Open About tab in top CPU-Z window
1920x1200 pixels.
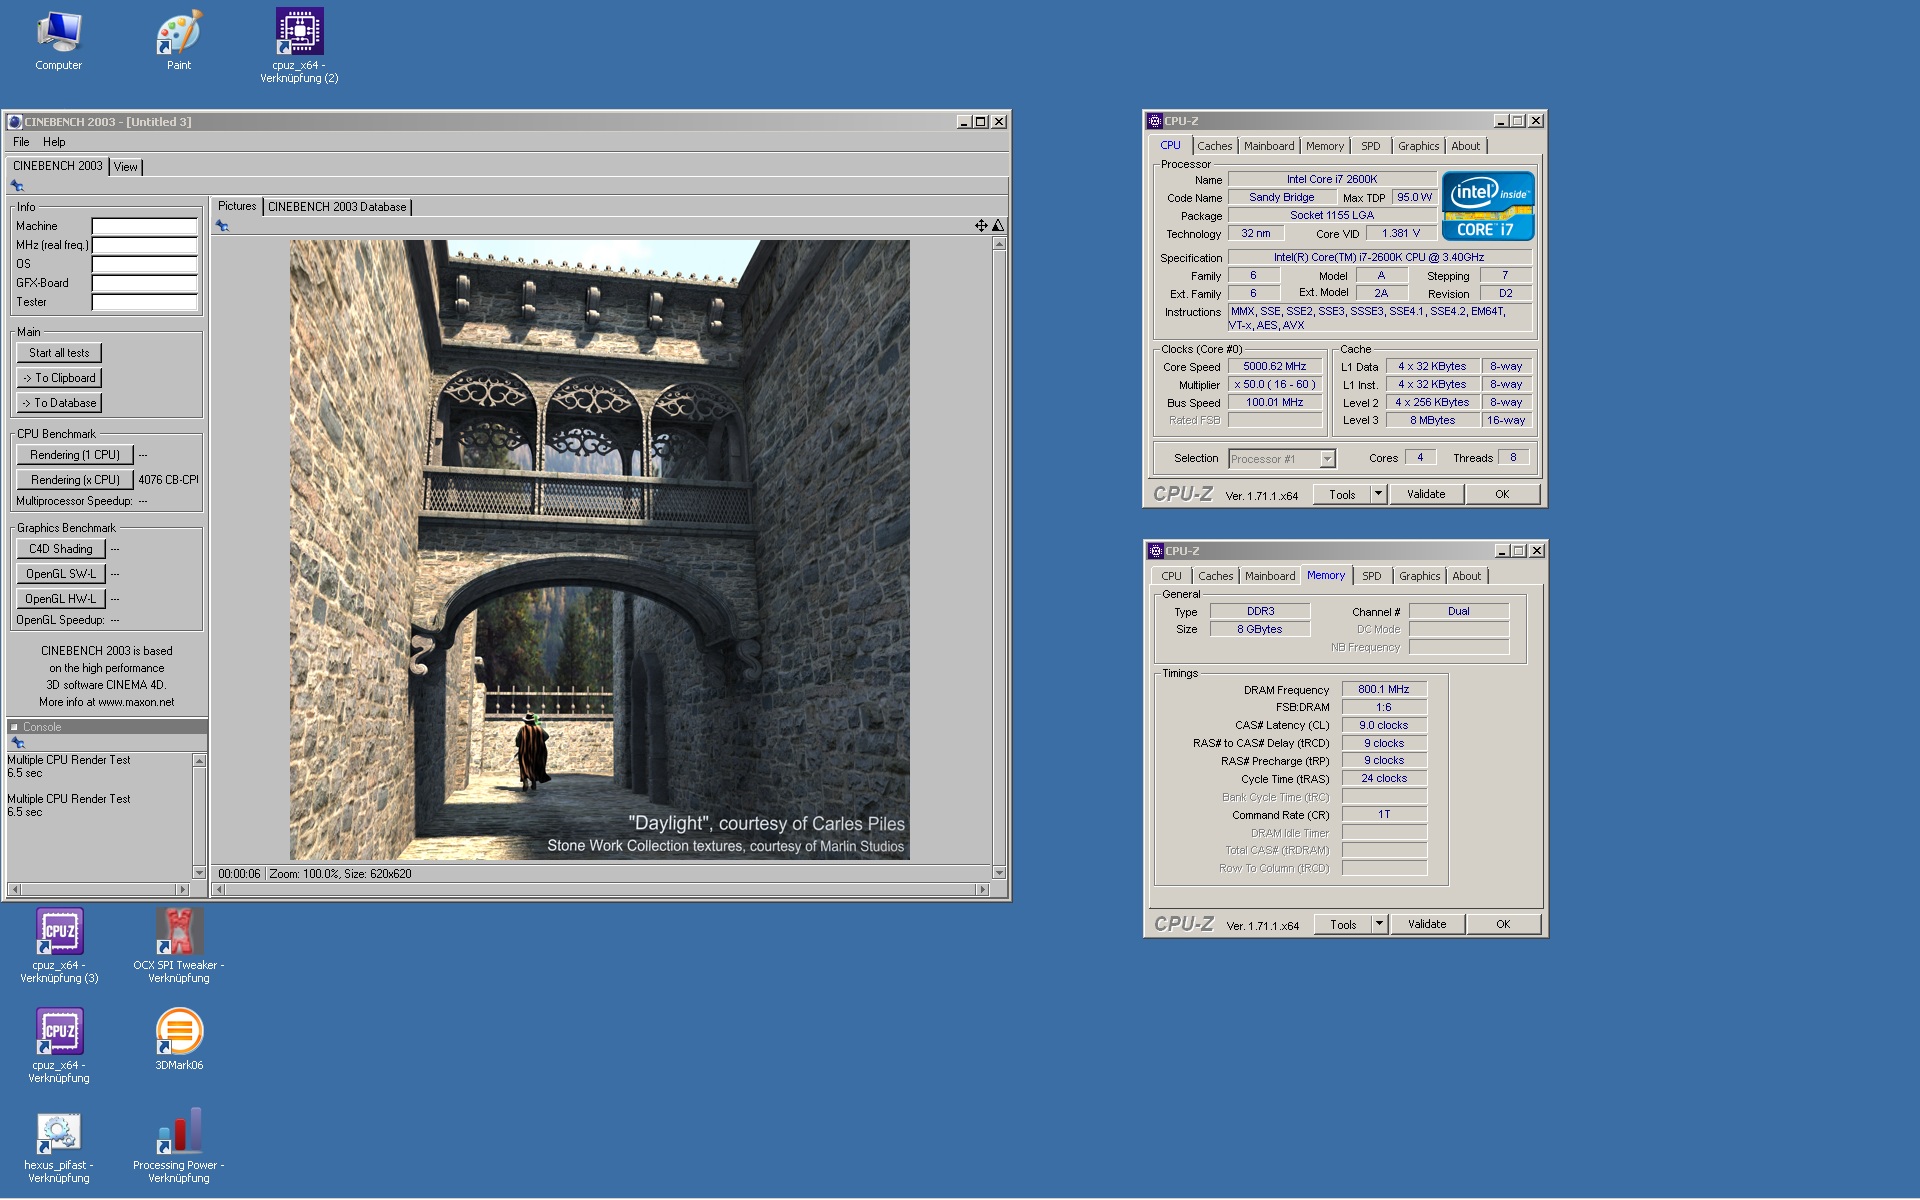tap(1465, 146)
